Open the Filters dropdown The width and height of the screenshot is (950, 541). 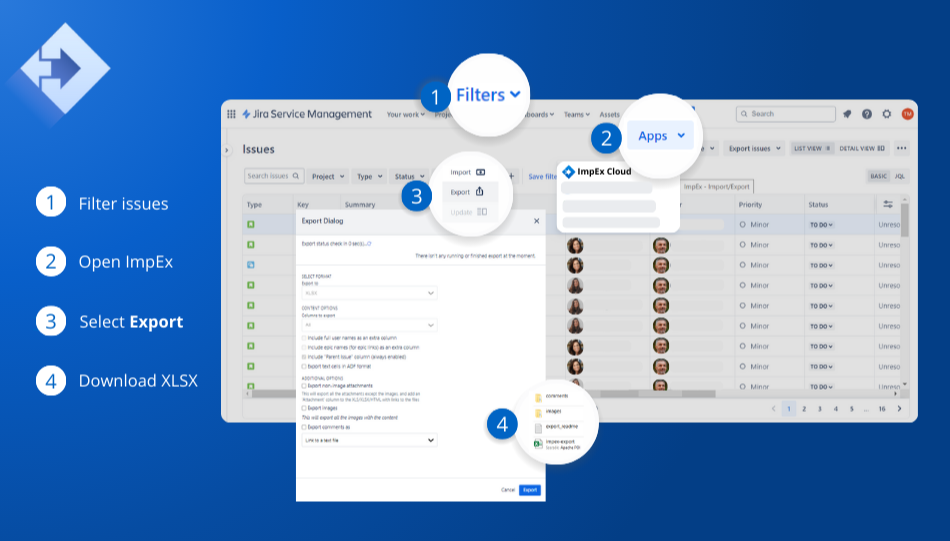pos(488,95)
